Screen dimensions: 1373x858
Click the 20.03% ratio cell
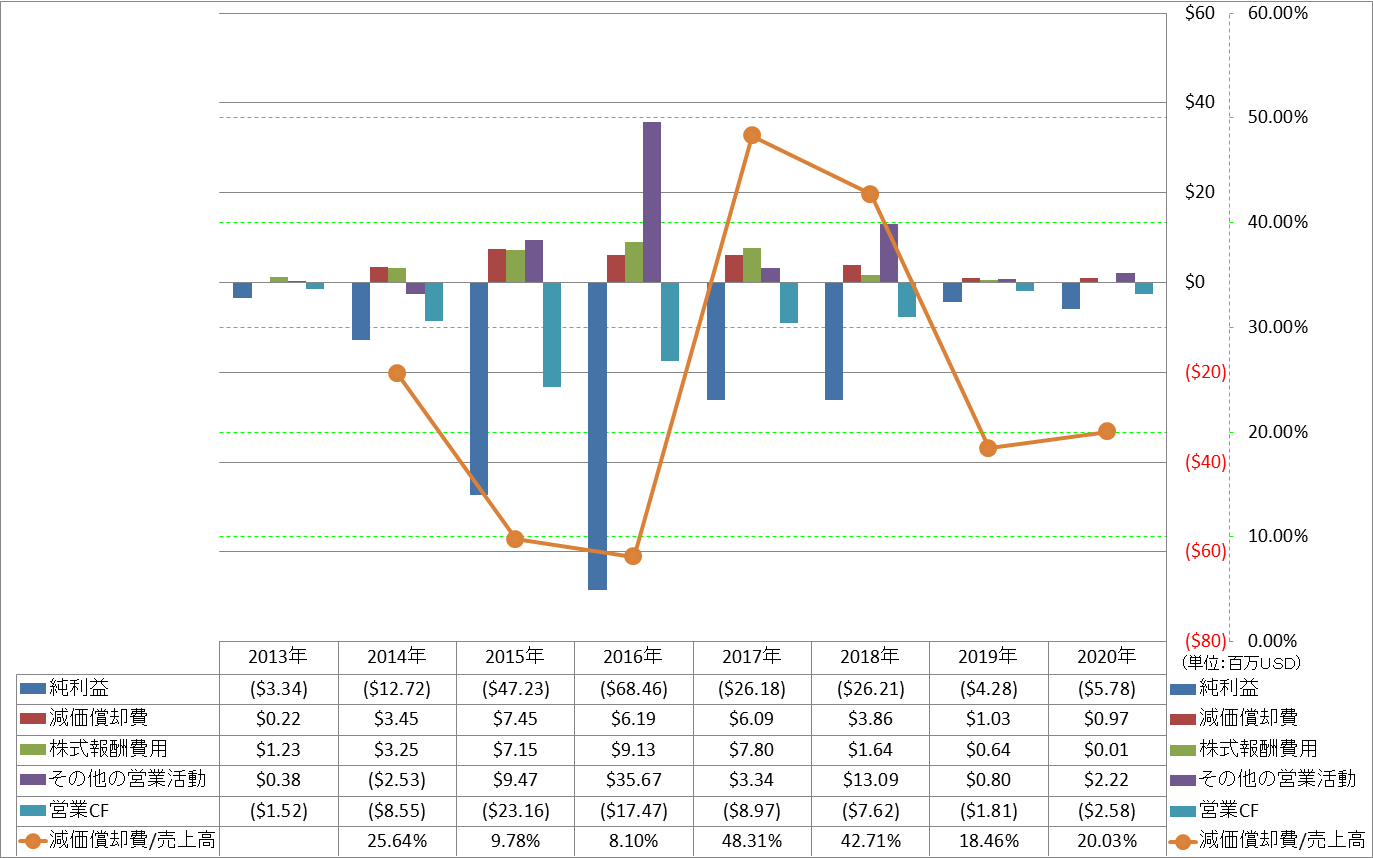point(1107,841)
